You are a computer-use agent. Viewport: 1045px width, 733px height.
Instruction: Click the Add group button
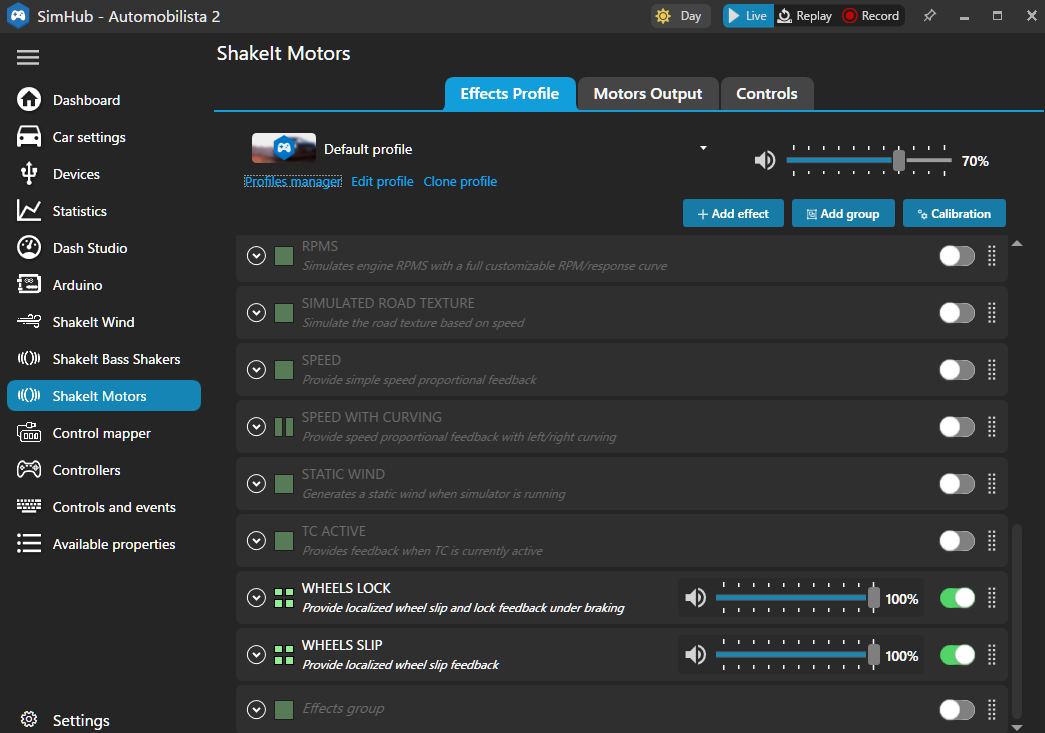(843, 213)
